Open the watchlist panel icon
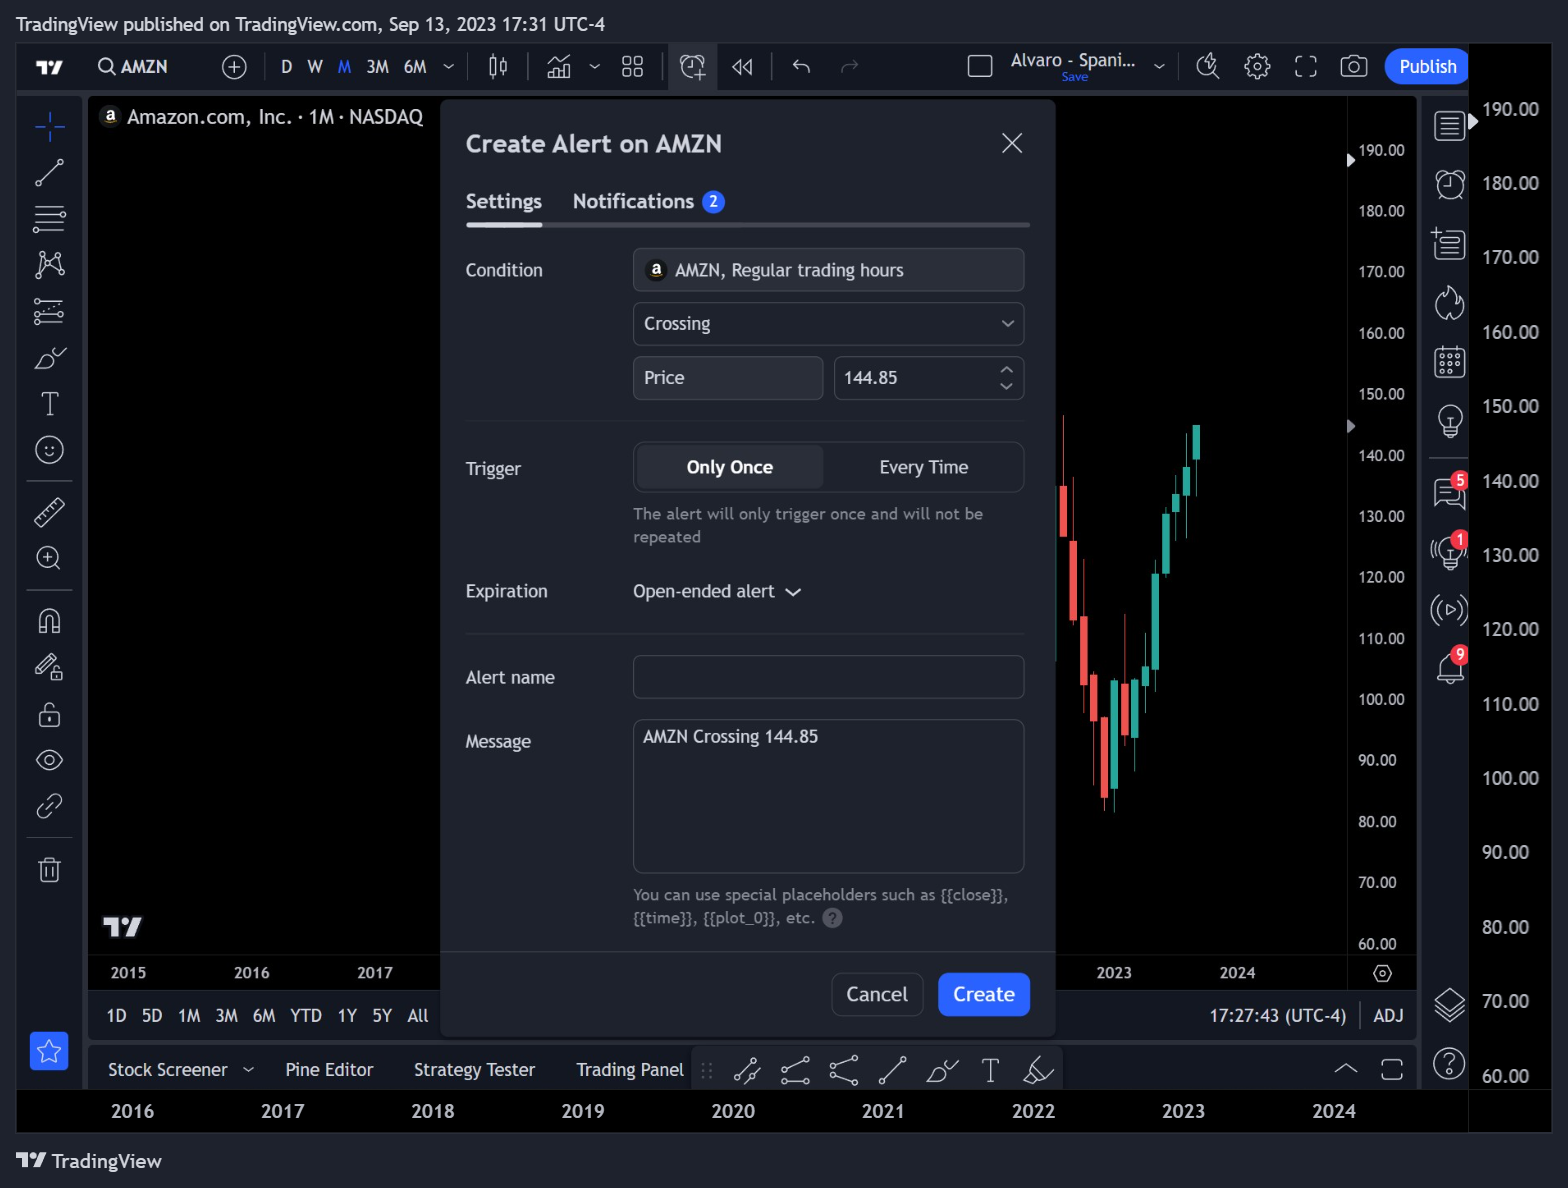 click(x=1450, y=126)
